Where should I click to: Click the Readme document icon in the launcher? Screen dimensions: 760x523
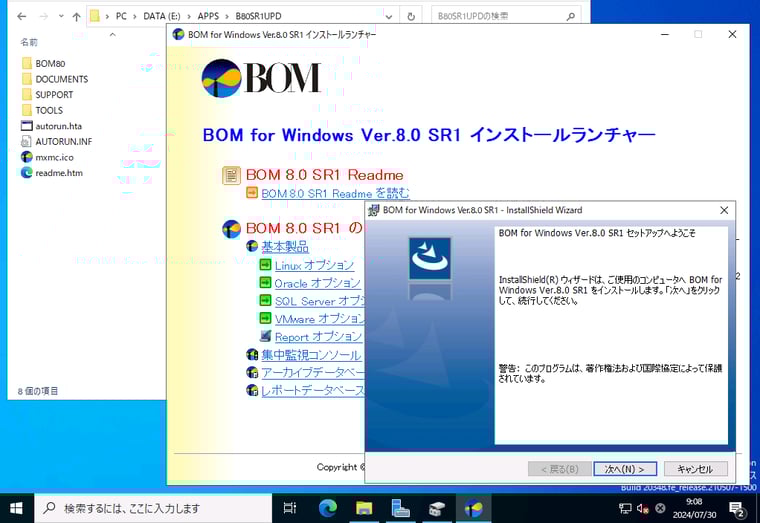pyautogui.click(x=231, y=175)
